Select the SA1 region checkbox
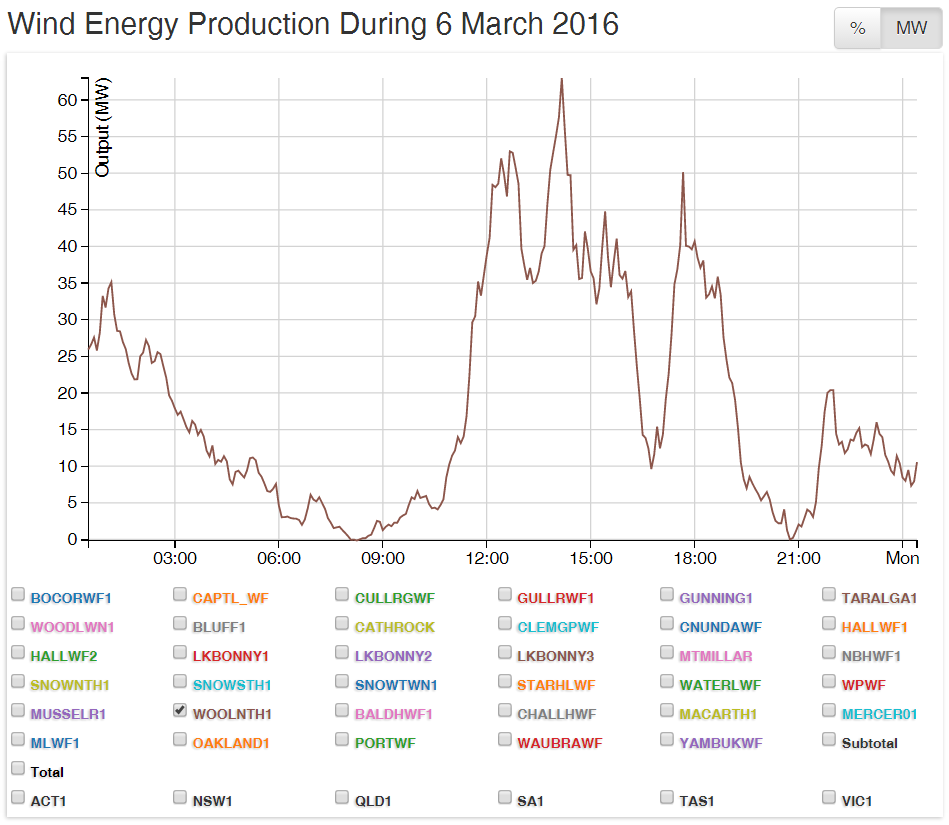The image size is (949, 825). pos(505,798)
